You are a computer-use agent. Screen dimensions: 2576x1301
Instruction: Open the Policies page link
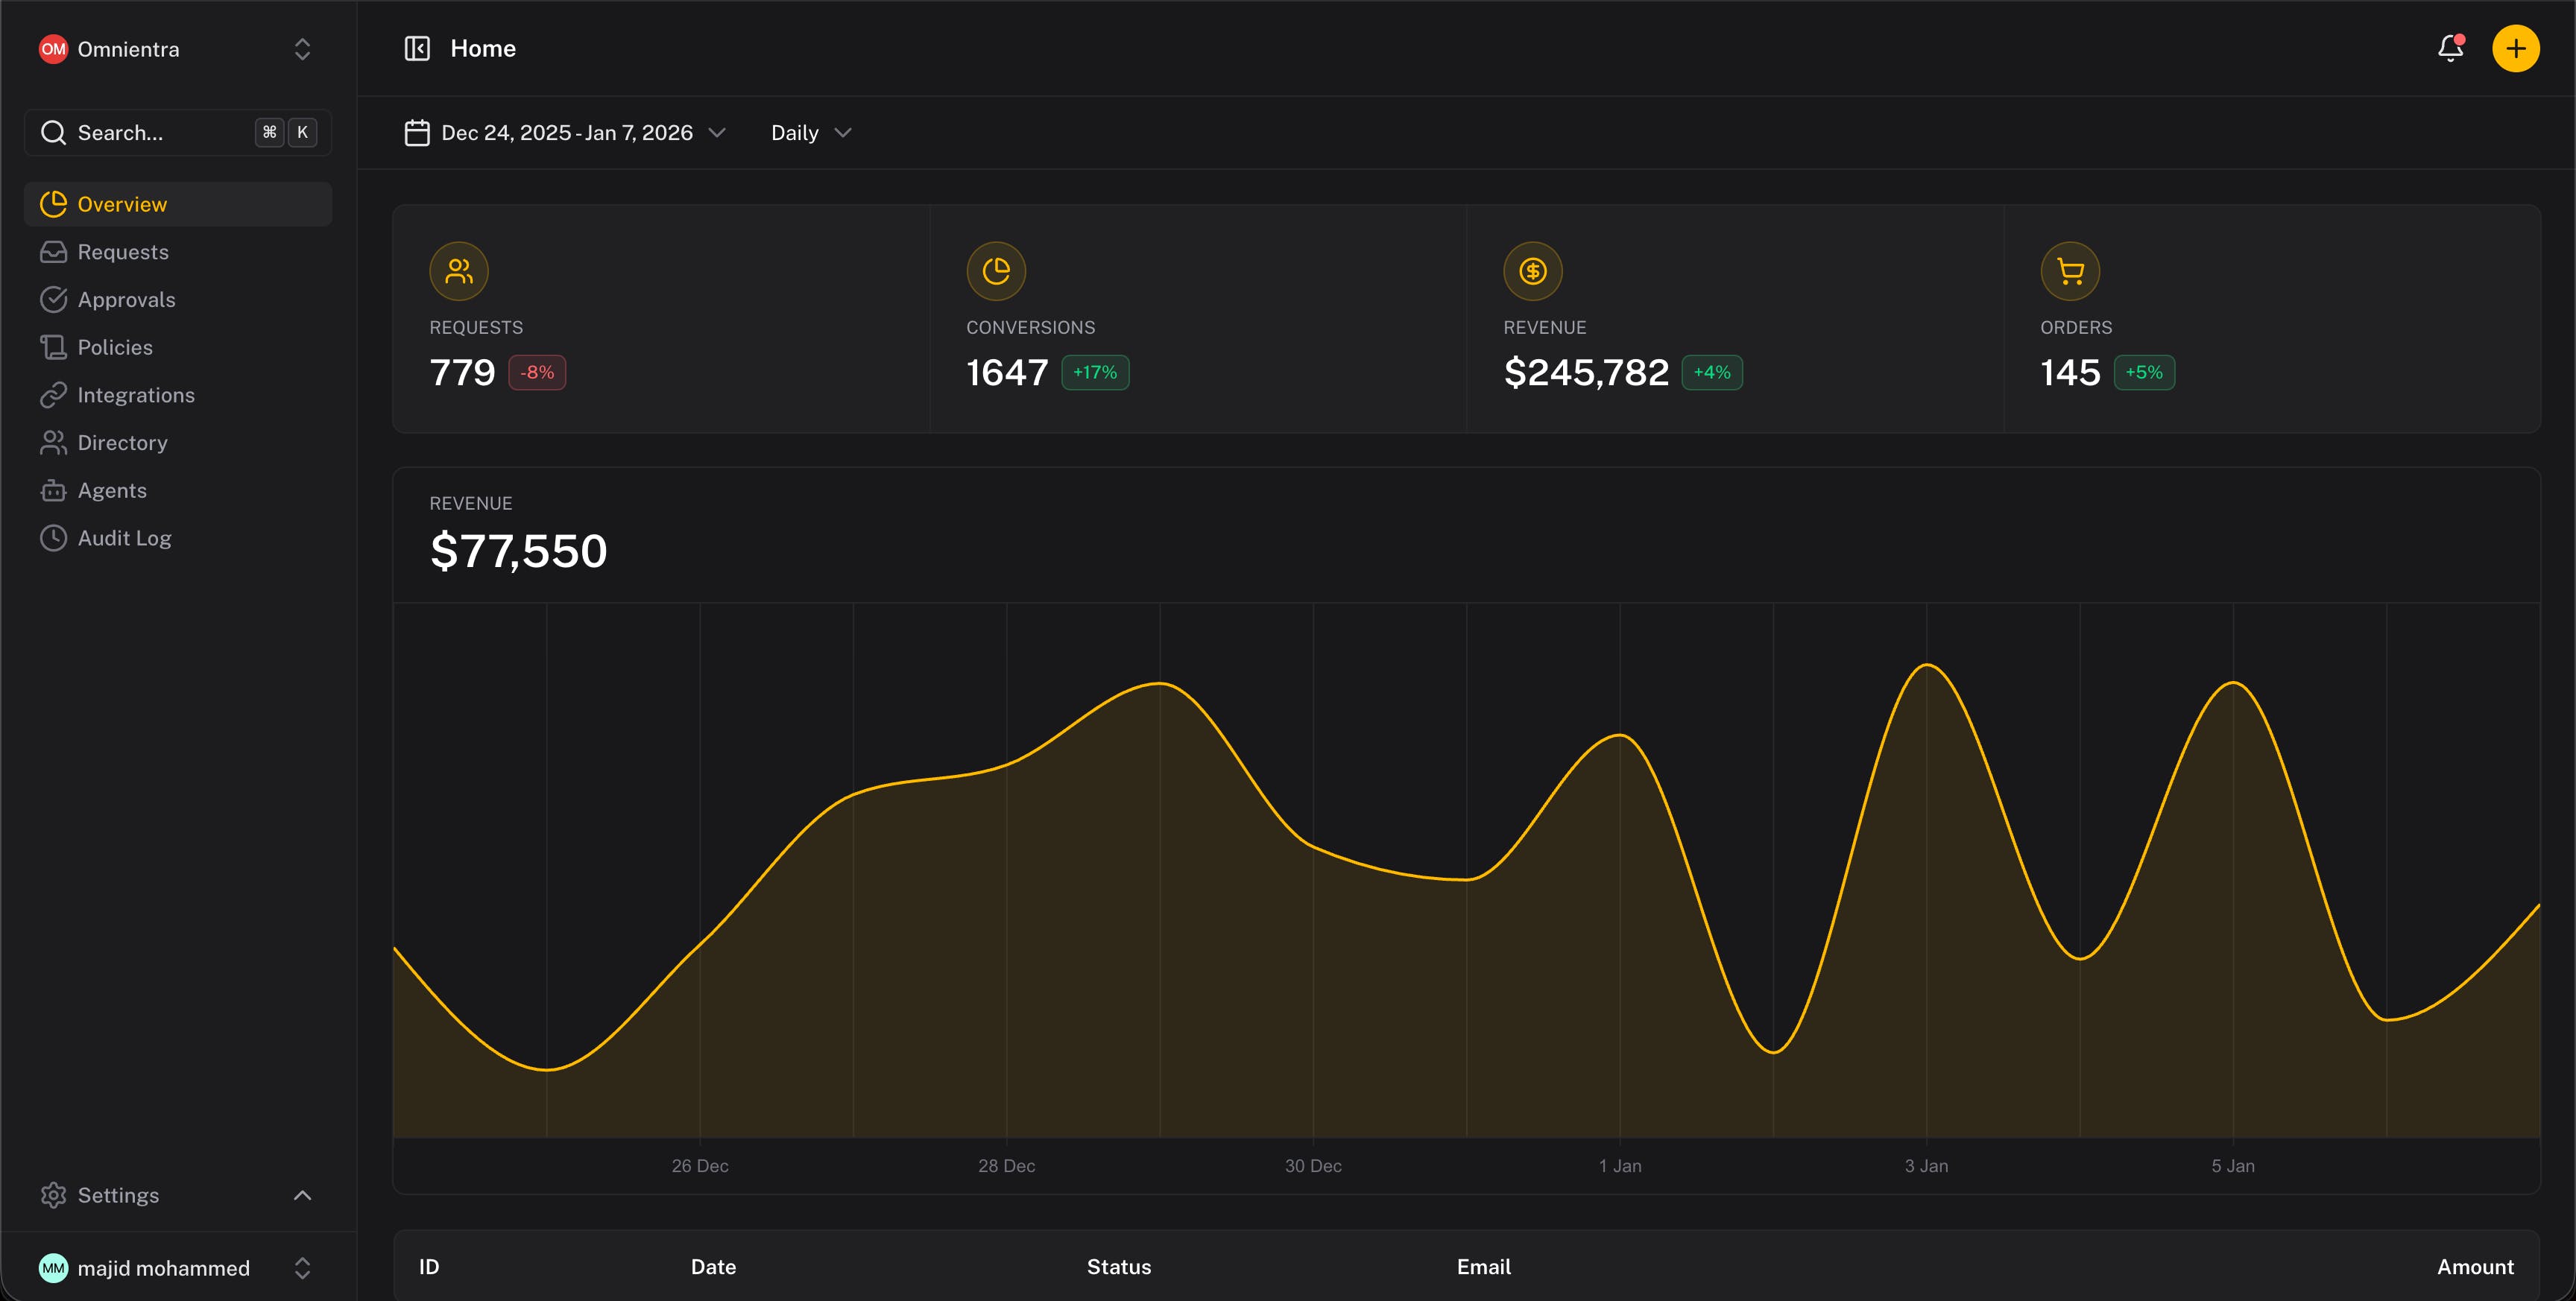[115, 347]
